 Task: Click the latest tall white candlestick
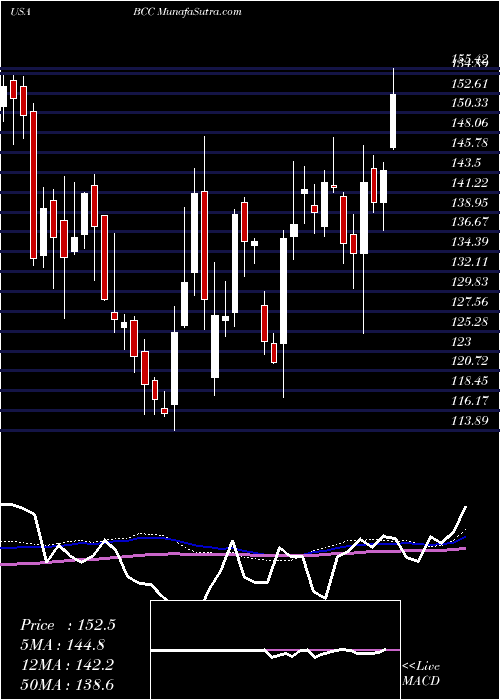click(393, 121)
